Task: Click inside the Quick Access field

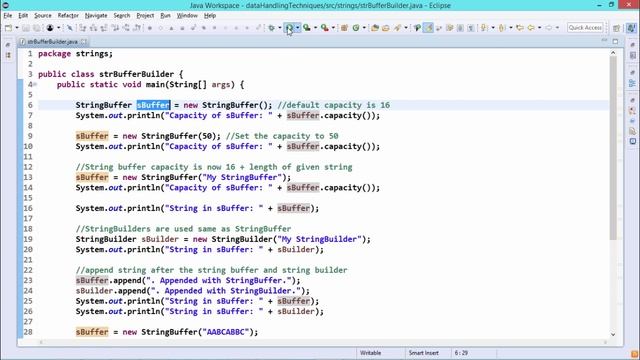Action: (x=585, y=28)
